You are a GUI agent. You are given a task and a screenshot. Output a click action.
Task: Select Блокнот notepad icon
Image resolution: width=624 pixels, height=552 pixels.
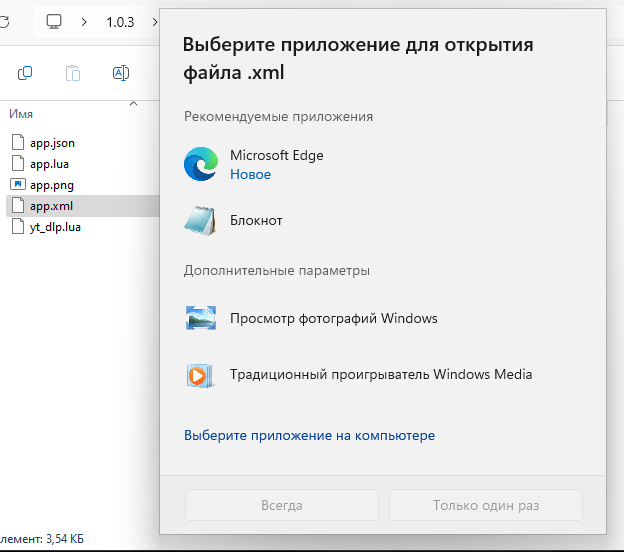coord(200,220)
